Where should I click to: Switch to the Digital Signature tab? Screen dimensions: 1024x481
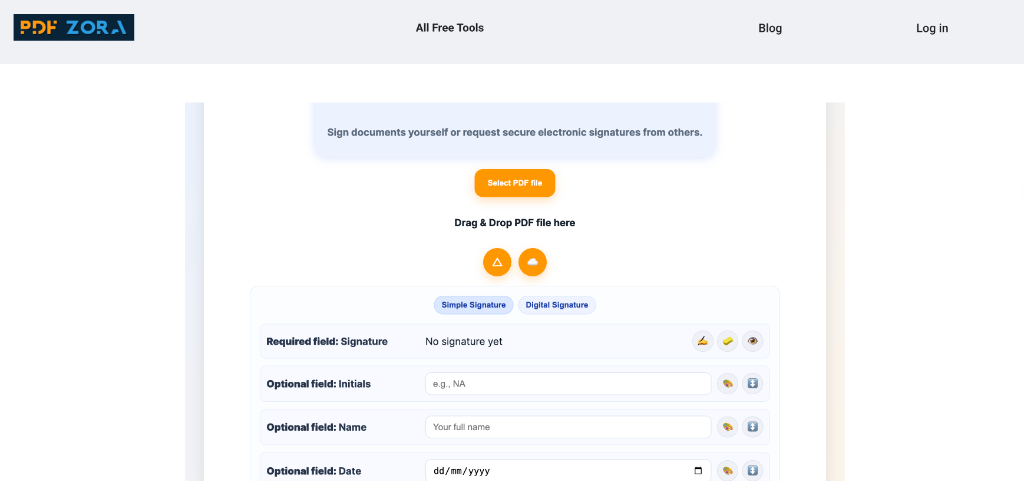click(x=557, y=305)
